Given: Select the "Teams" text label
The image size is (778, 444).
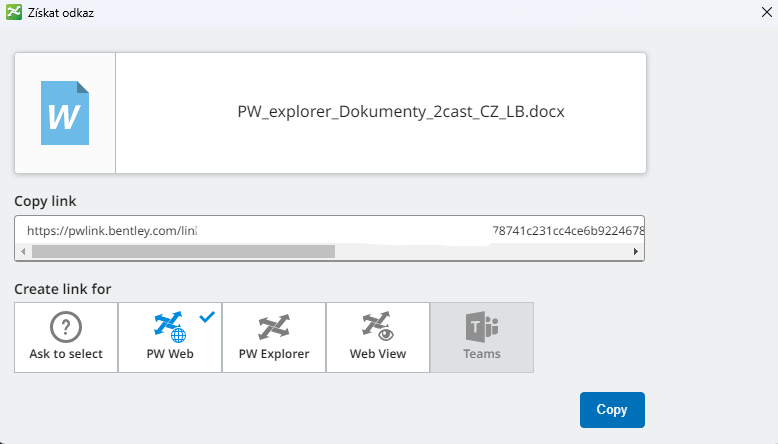Looking at the screenshot, I should (481, 354).
